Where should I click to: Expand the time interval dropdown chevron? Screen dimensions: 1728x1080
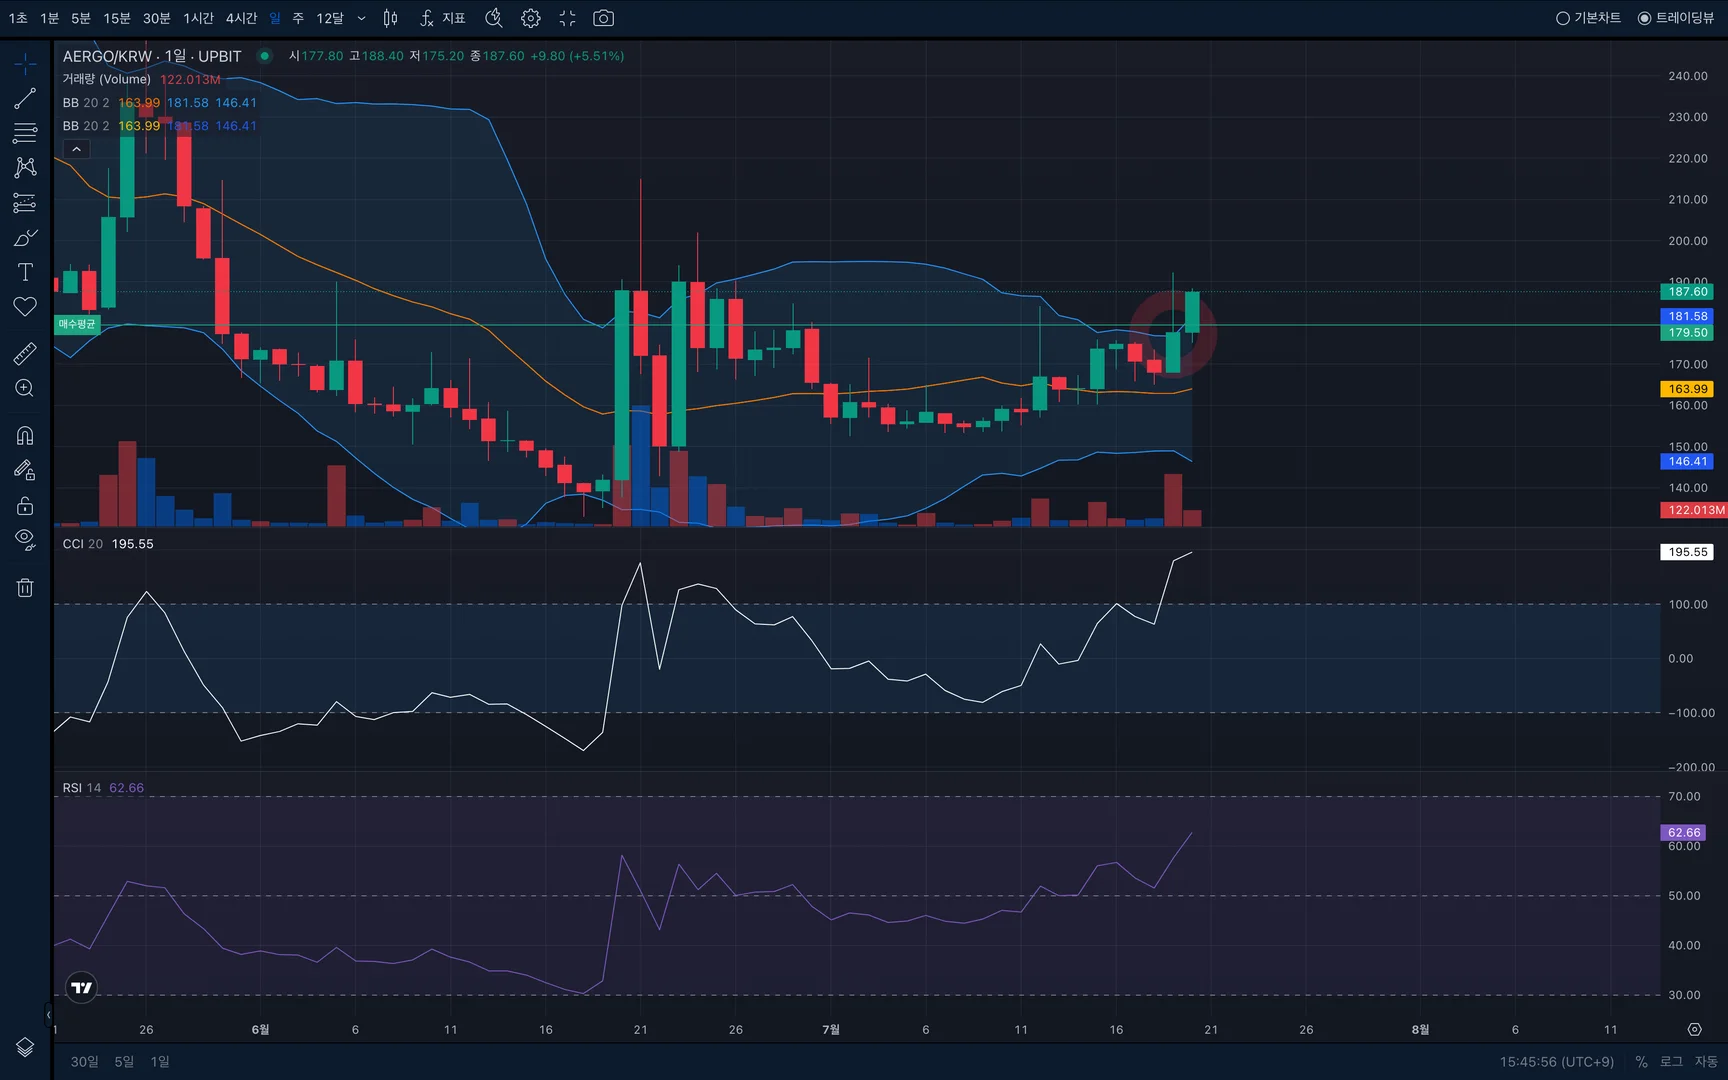pos(361,18)
